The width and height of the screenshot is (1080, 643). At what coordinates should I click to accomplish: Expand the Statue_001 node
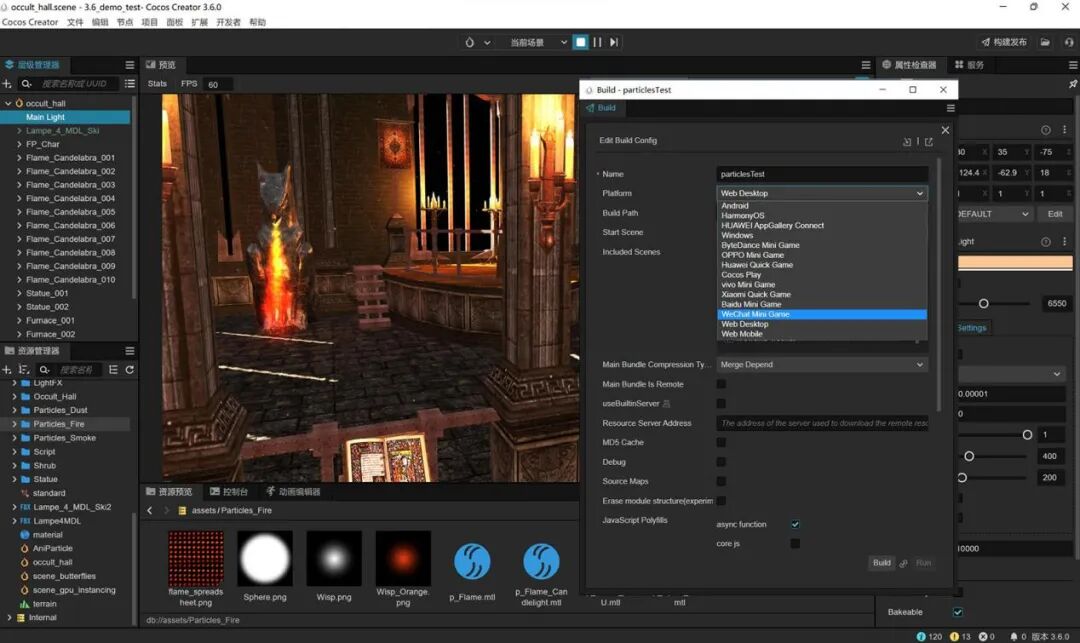tap(19, 293)
